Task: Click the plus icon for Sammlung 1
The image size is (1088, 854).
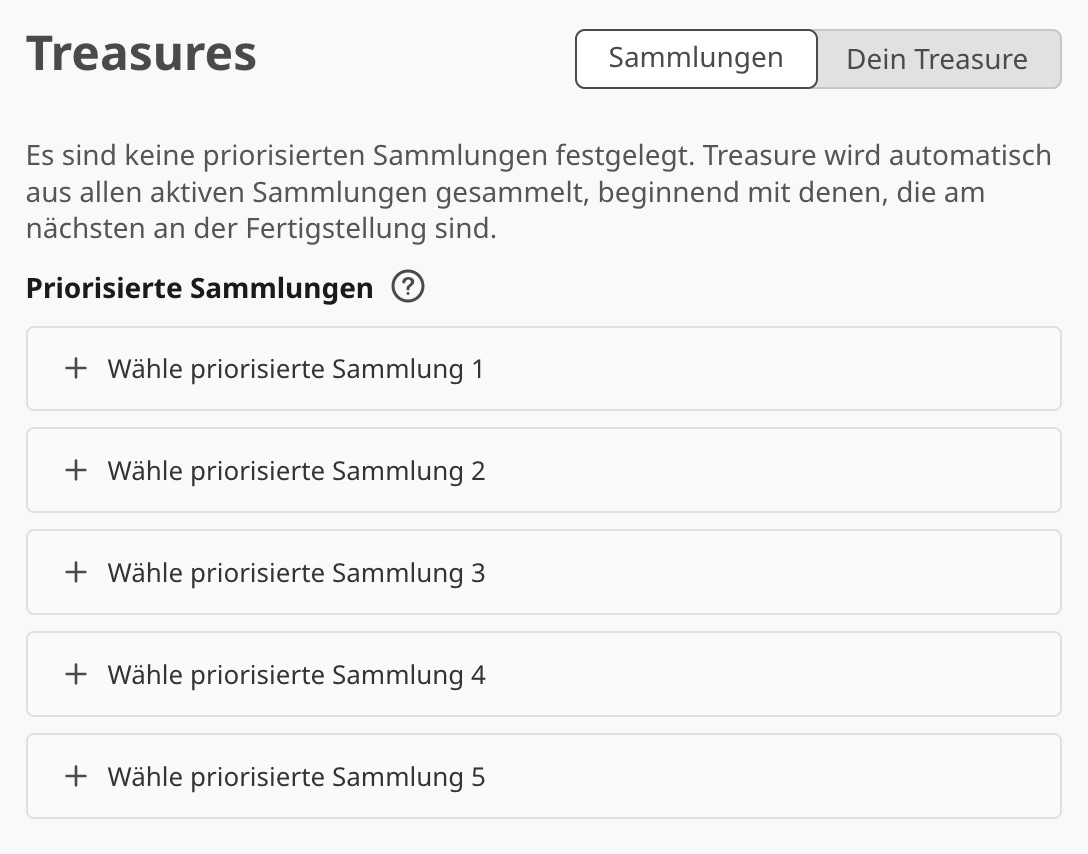Action: pyautogui.click(x=76, y=369)
